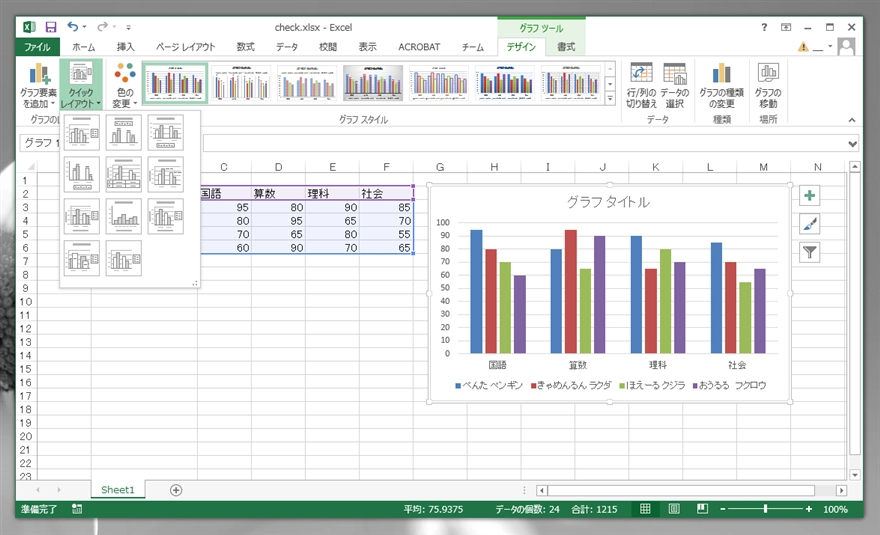Image resolution: width=880 pixels, height=535 pixels.
Task: Click the 100% zoom level
Action: 835,509
